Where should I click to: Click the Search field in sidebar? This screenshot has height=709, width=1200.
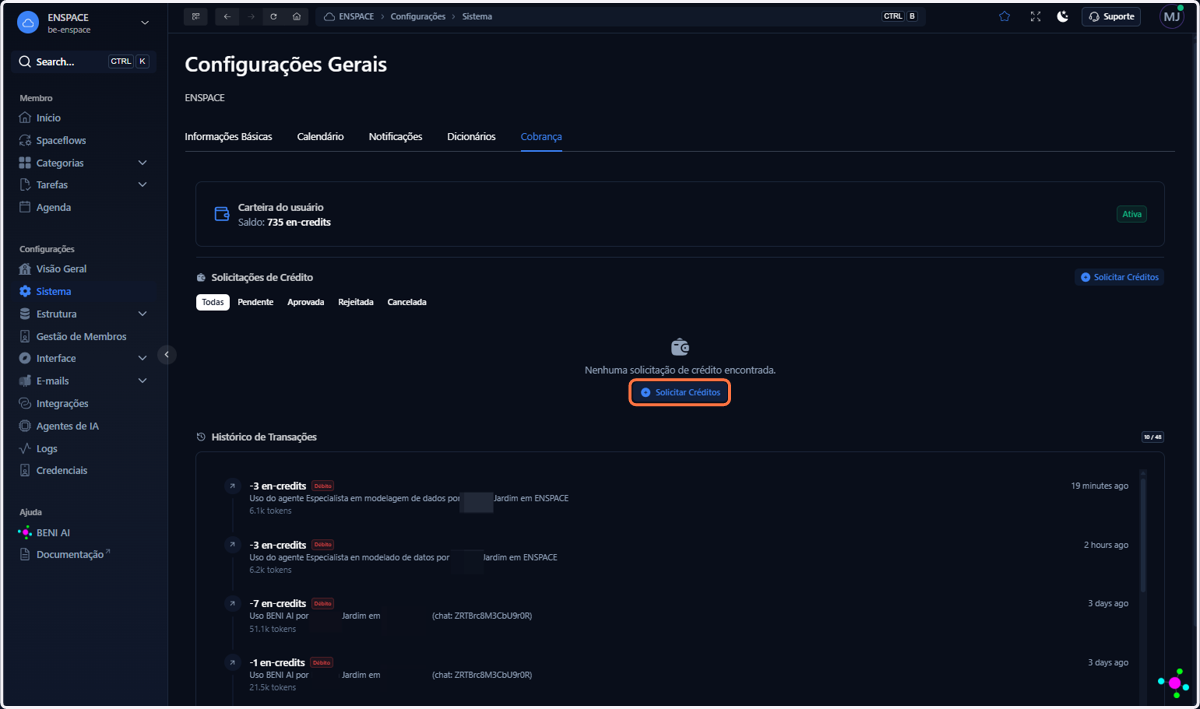click(84, 62)
